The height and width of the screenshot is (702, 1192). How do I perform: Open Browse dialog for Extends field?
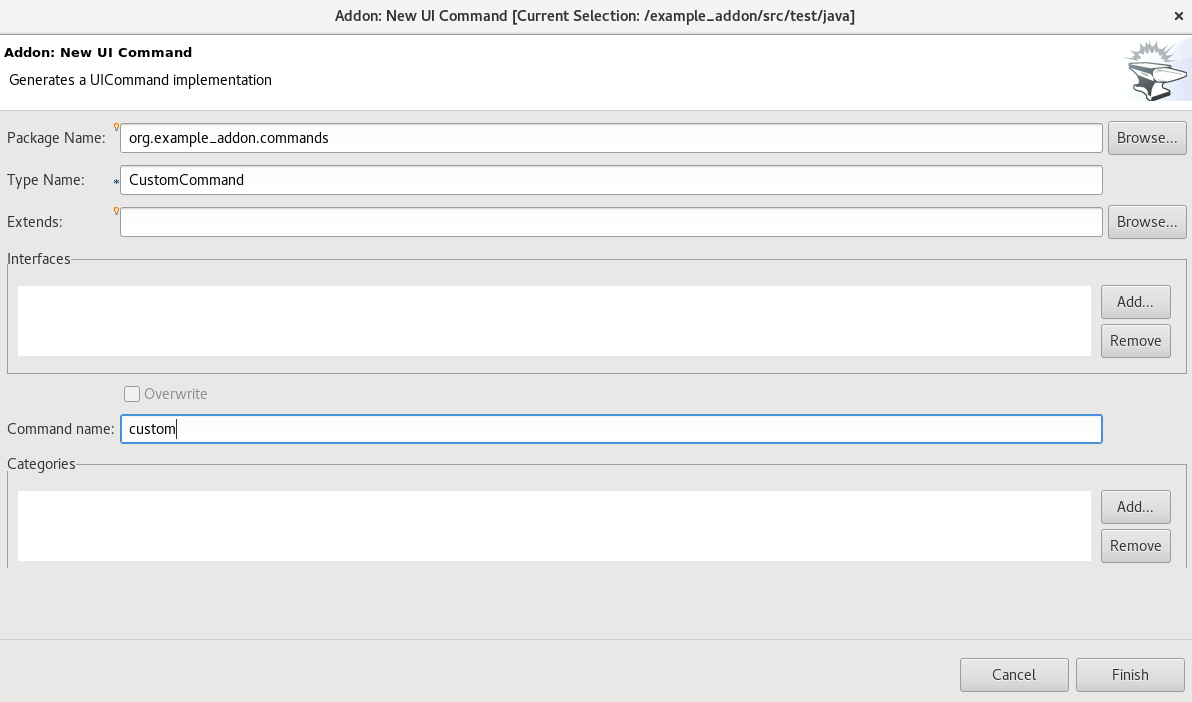click(1146, 221)
